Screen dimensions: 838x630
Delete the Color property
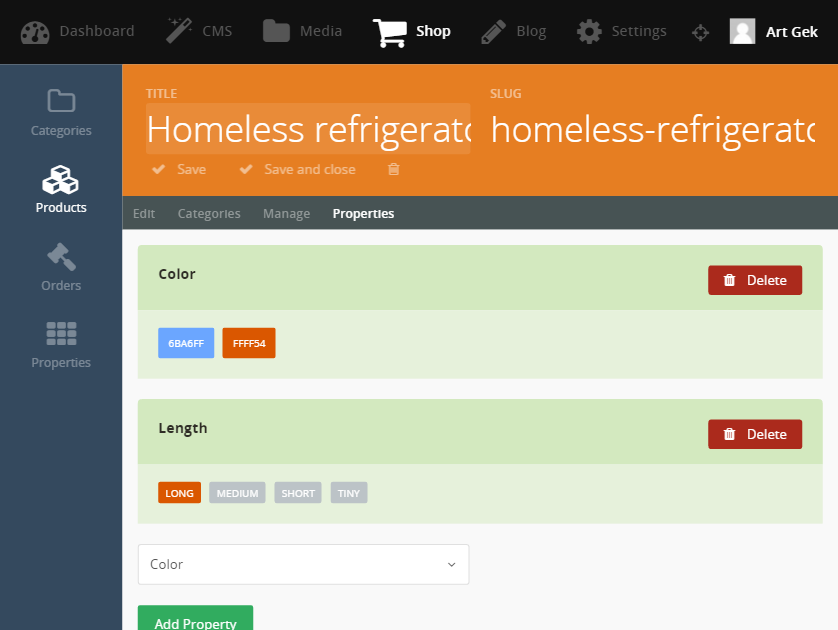[x=755, y=280]
